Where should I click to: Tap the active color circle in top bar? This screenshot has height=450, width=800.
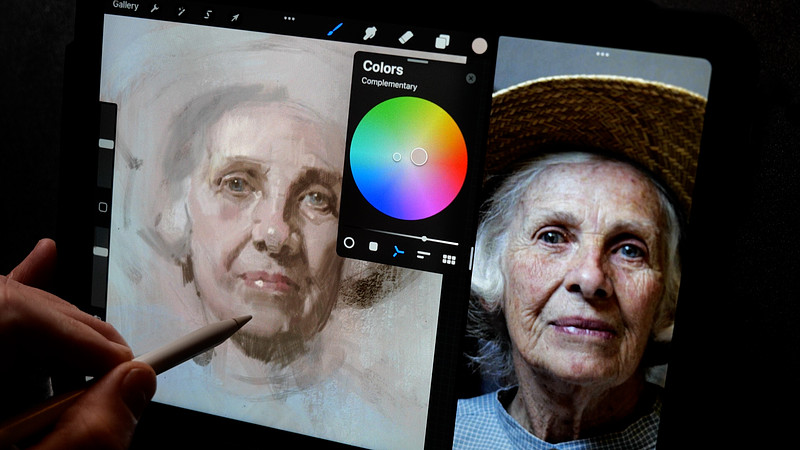pos(479,45)
